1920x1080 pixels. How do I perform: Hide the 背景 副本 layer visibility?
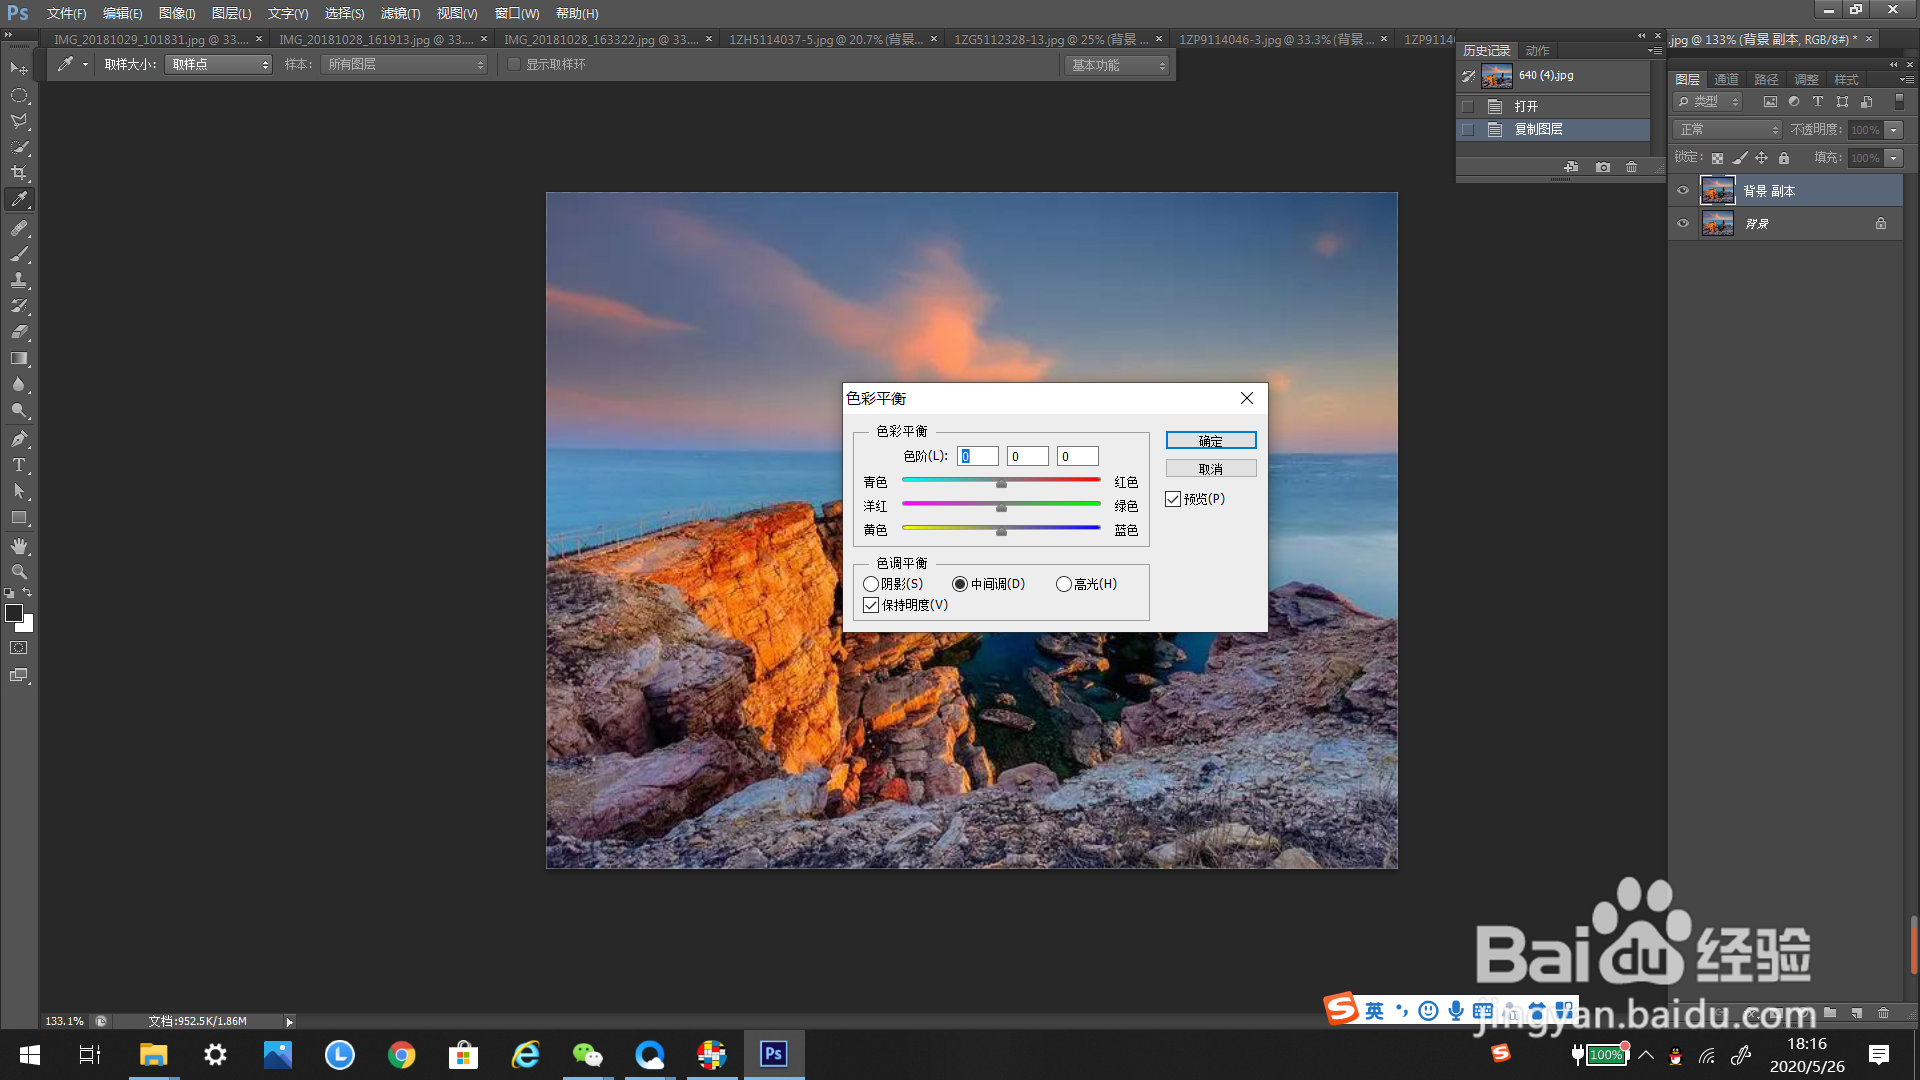(1683, 191)
